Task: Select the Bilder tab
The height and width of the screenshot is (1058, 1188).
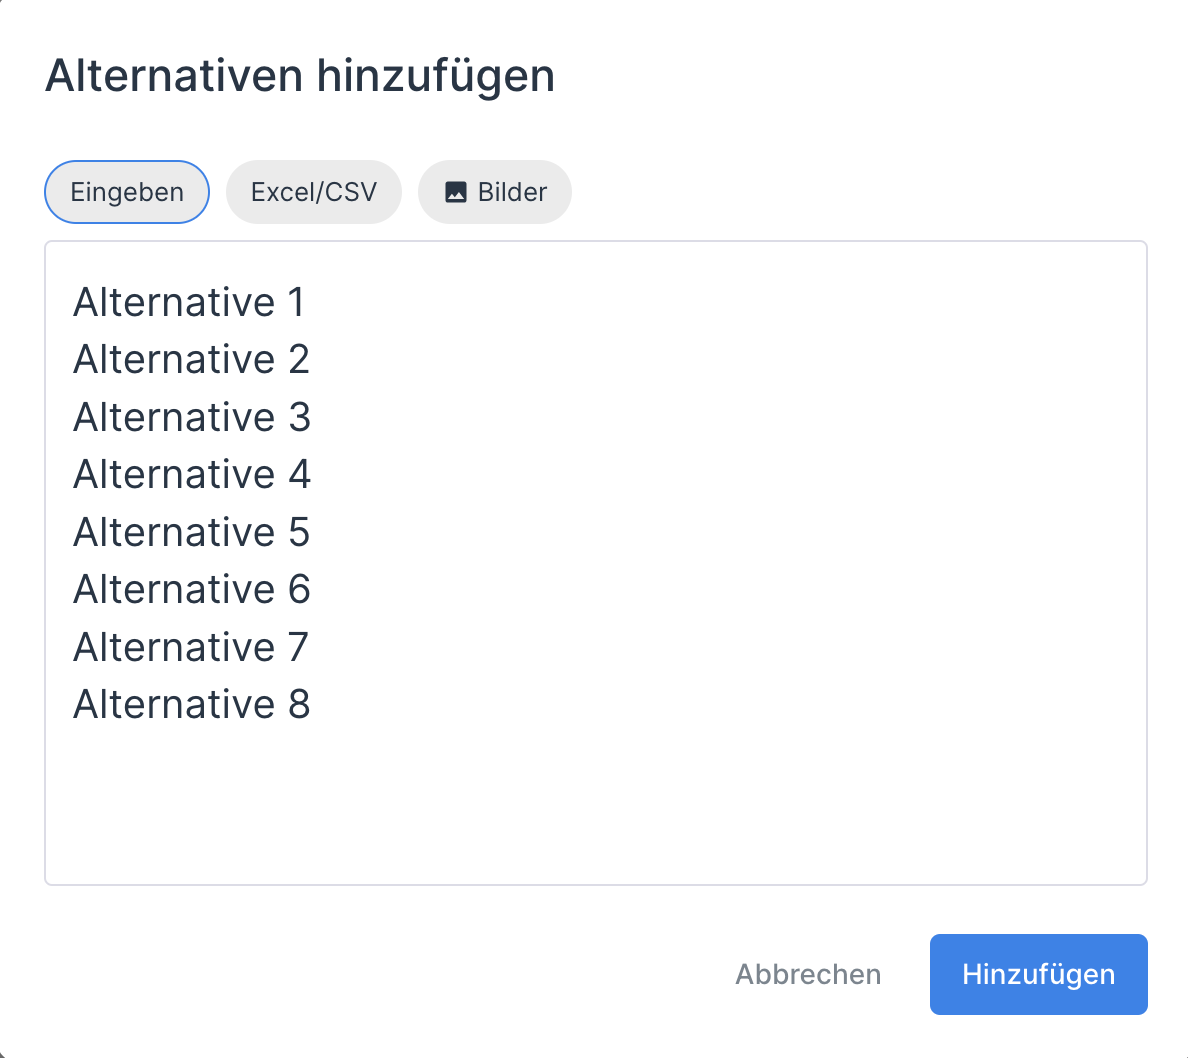Action: (495, 192)
